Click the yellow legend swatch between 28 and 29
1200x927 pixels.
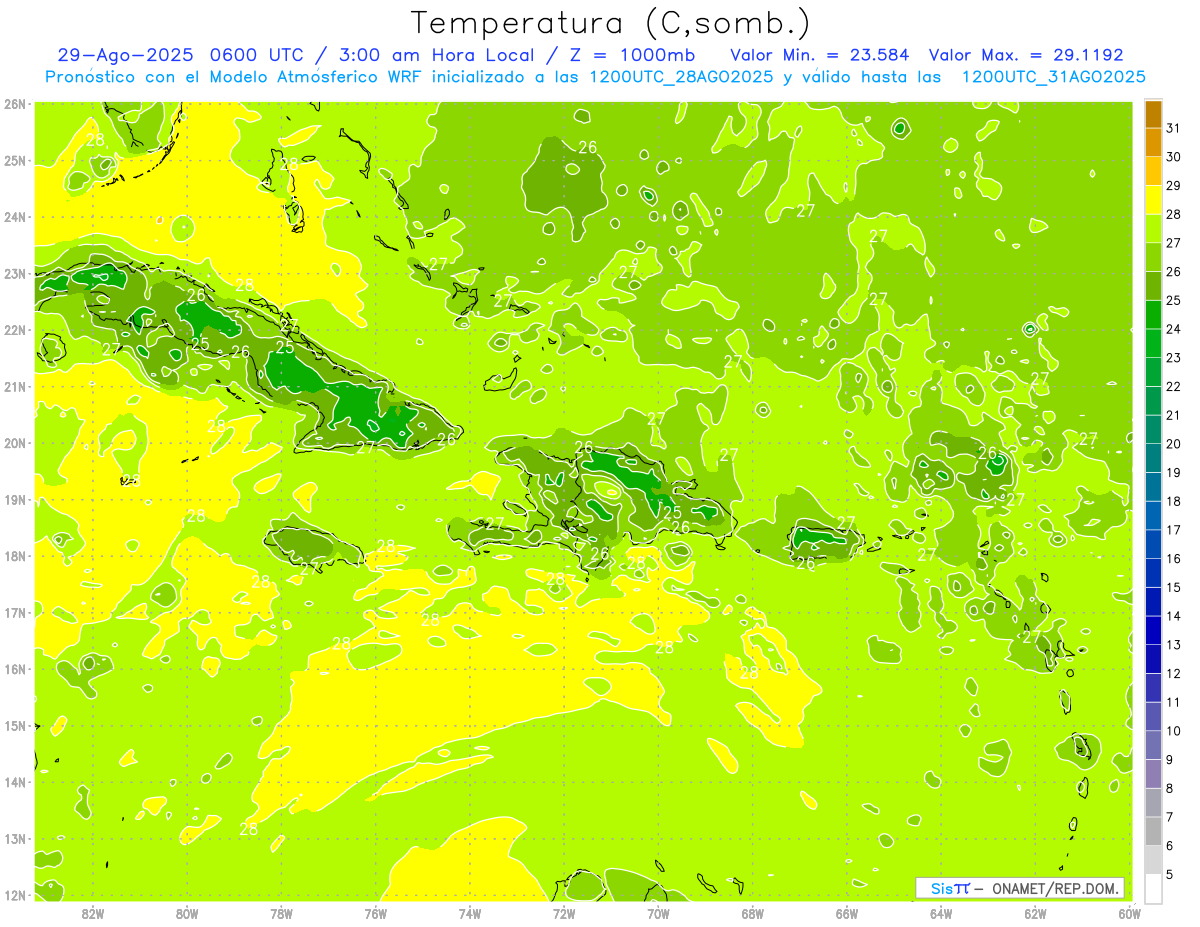pos(1153,200)
